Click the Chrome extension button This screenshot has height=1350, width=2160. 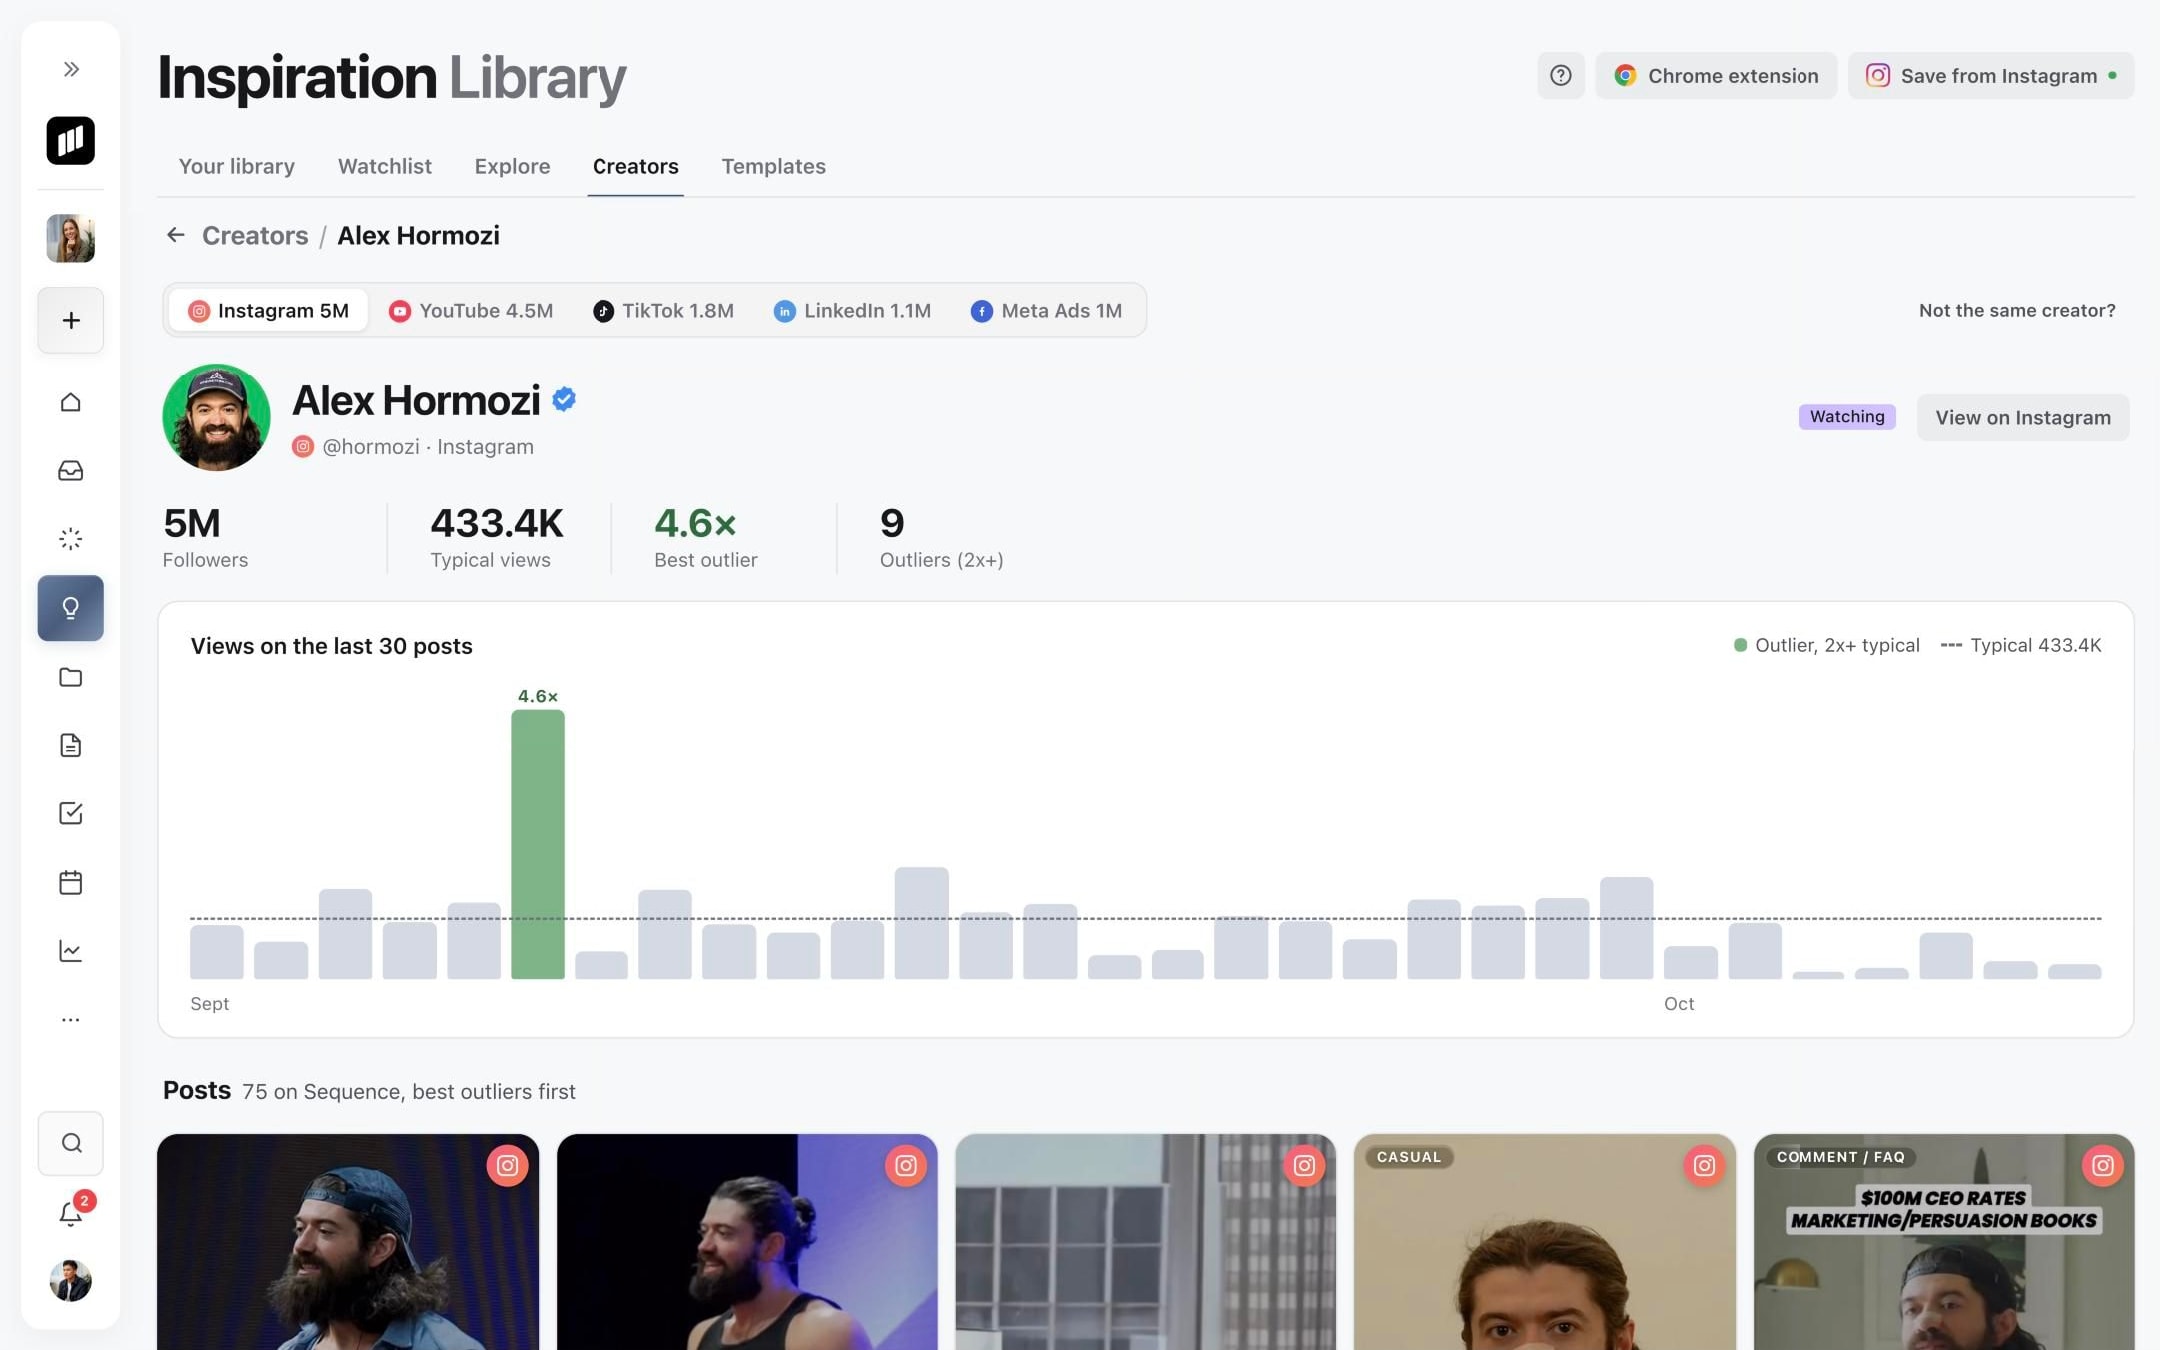1716,76
